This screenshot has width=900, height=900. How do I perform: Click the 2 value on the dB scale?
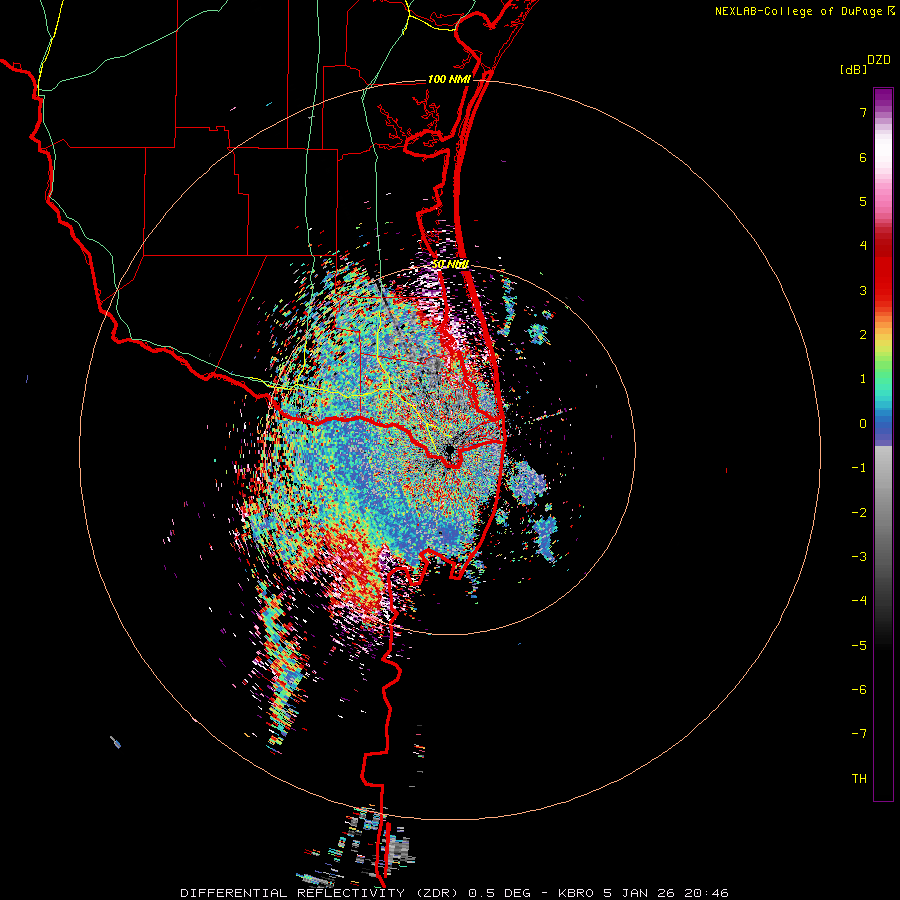[x=863, y=335]
